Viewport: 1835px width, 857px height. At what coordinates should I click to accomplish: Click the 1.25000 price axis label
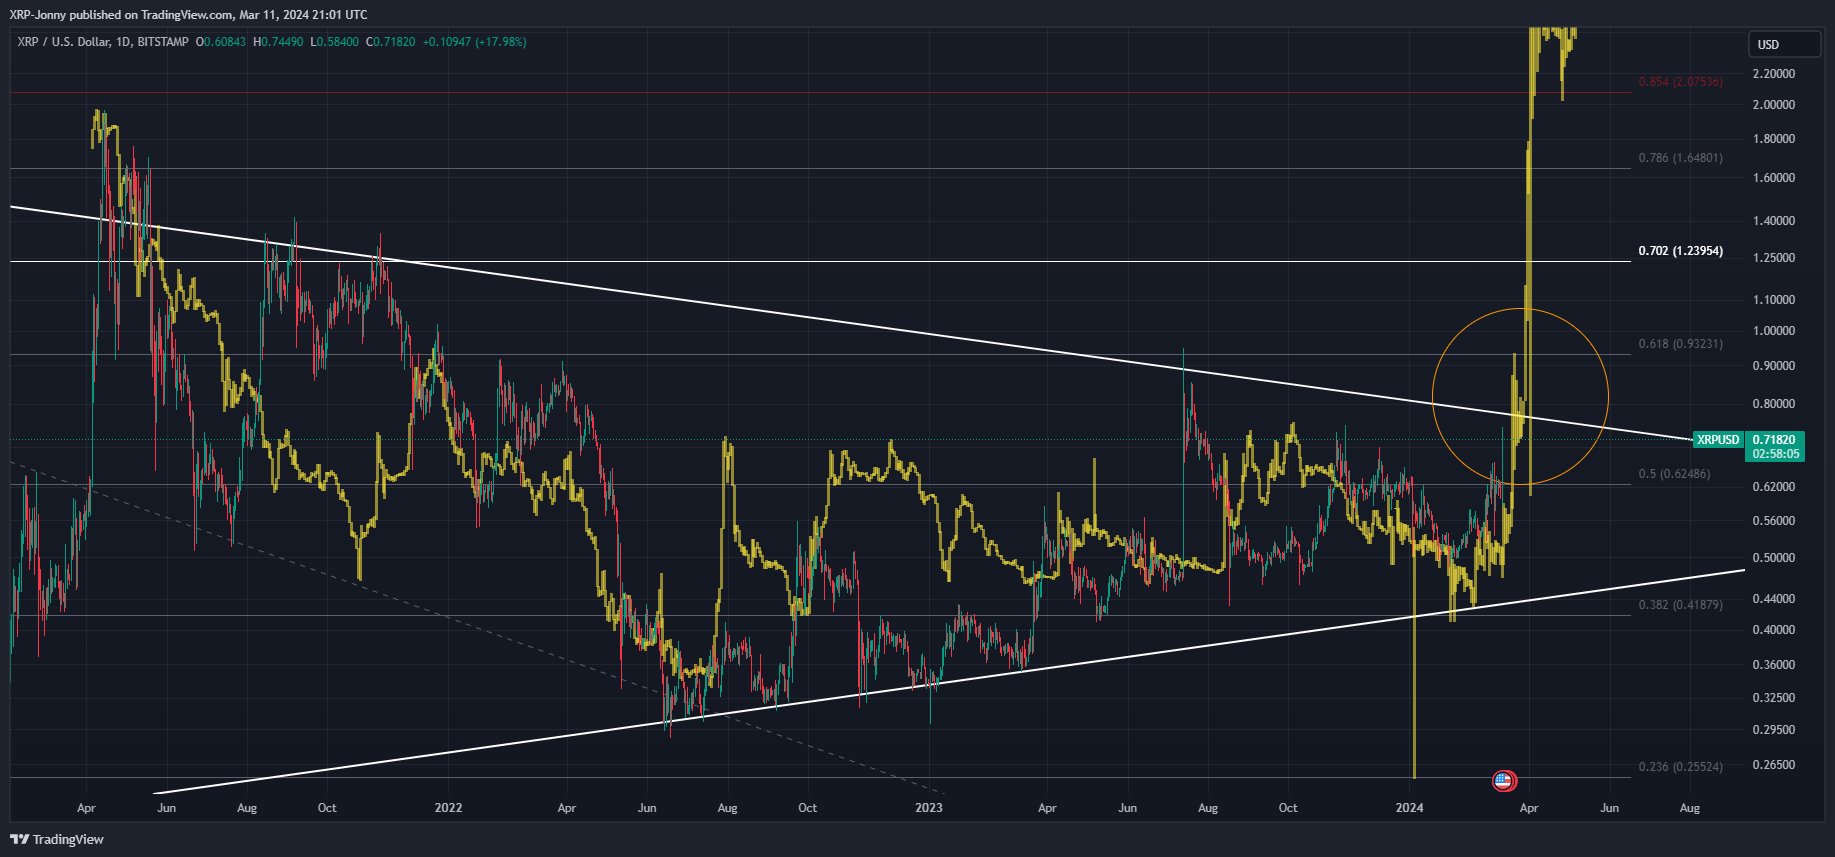pos(1774,258)
